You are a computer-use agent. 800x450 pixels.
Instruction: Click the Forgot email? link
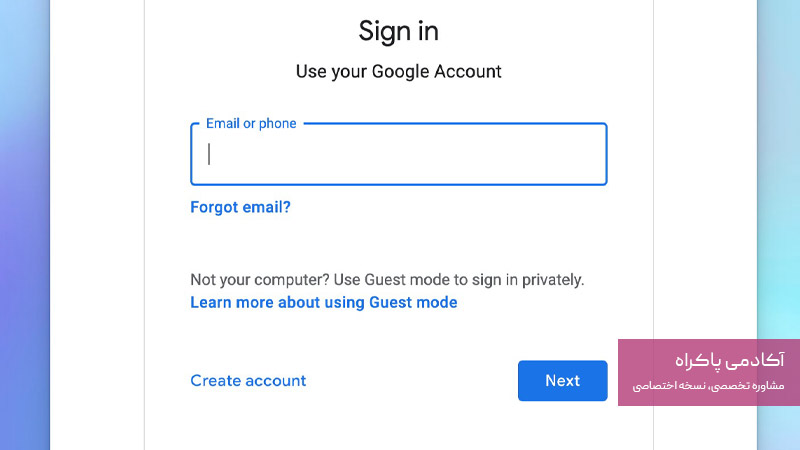240,208
